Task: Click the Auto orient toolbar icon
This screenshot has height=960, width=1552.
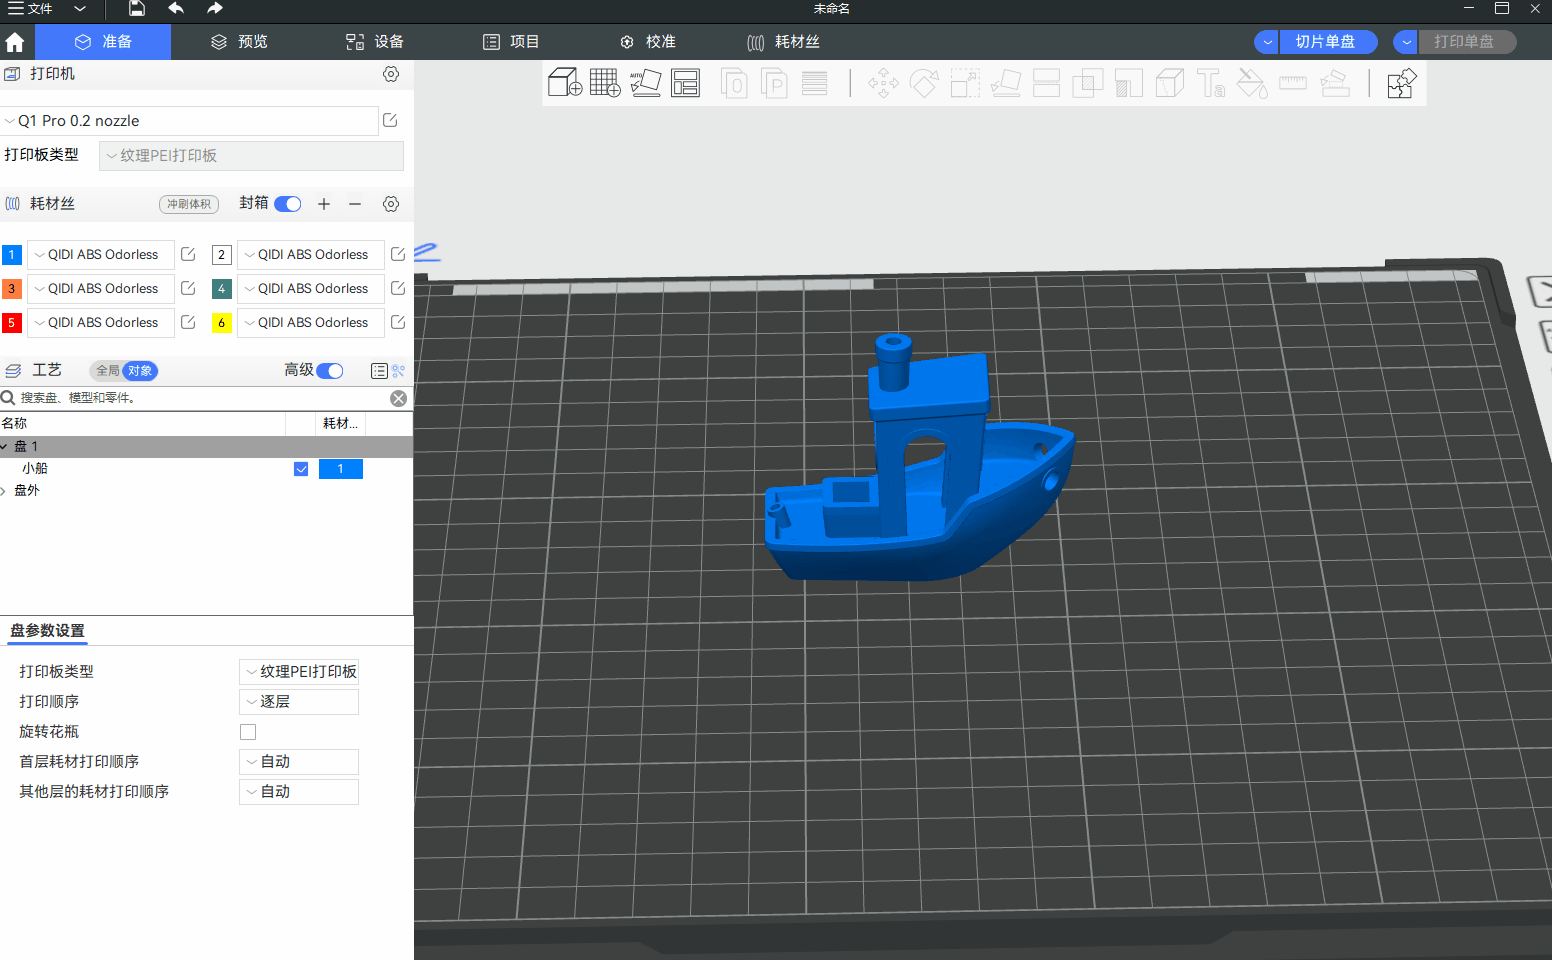Action: pyautogui.click(x=645, y=83)
